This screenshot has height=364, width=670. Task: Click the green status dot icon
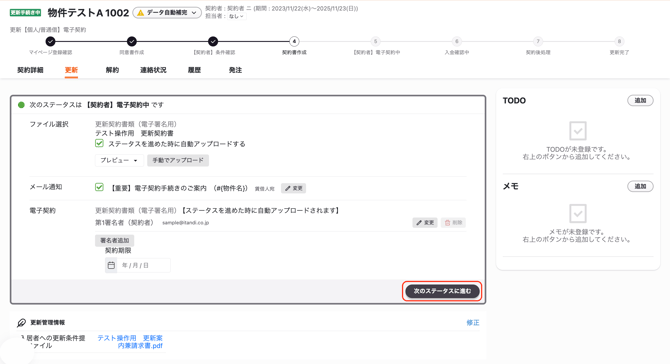click(x=21, y=105)
